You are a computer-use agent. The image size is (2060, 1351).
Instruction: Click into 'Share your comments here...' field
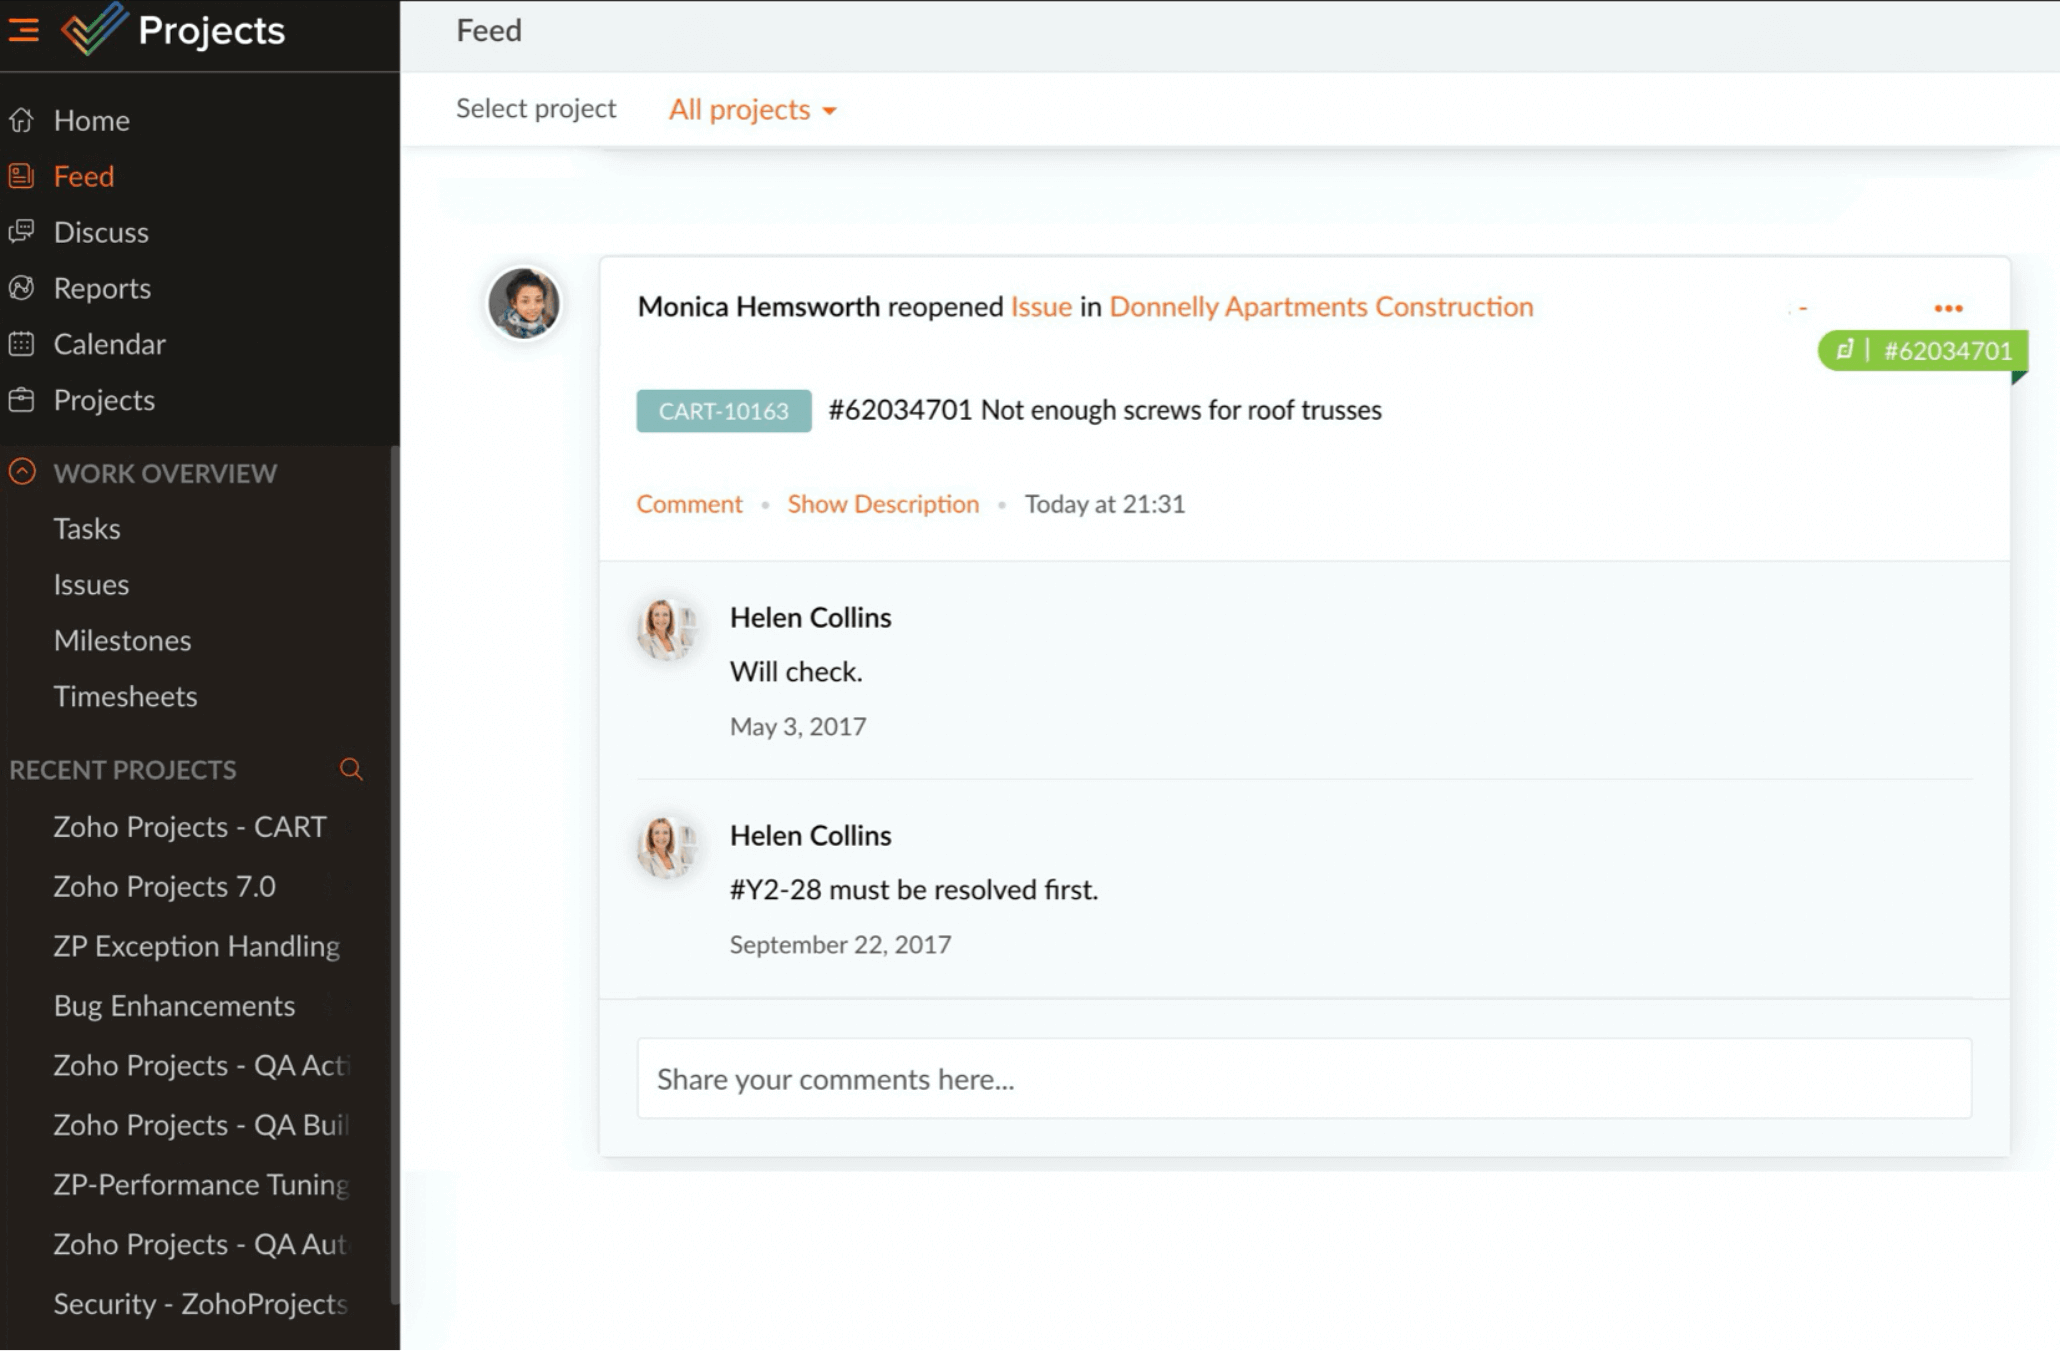[x=1304, y=1079]
